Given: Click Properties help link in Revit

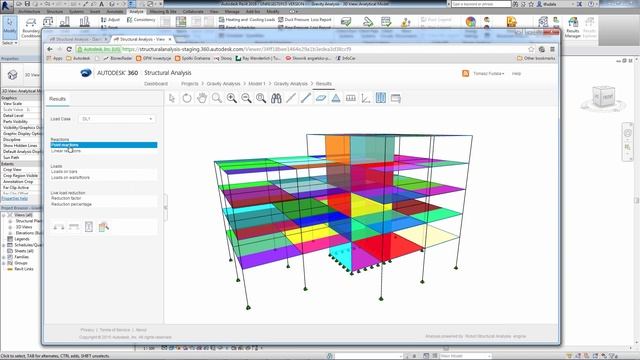Looking at the screenshot, I should click(x=15, y=199).
